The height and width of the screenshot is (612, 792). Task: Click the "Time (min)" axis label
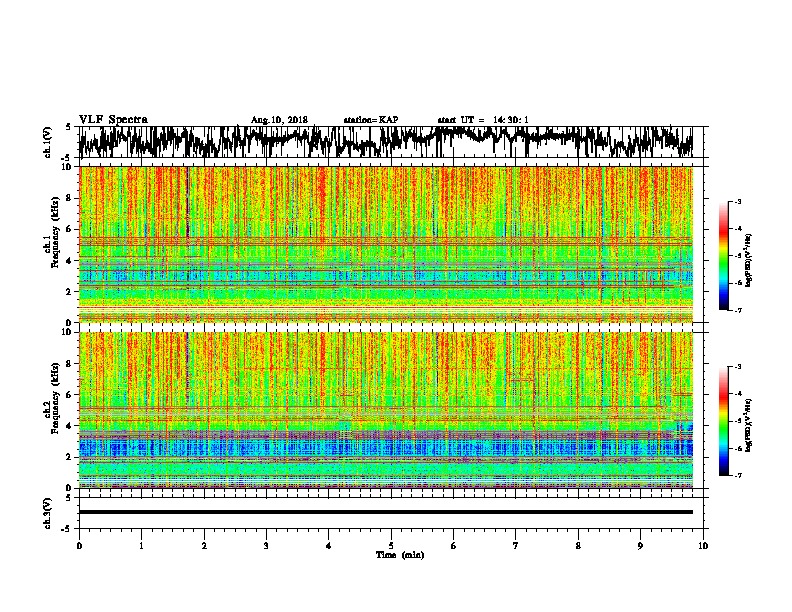400,554
